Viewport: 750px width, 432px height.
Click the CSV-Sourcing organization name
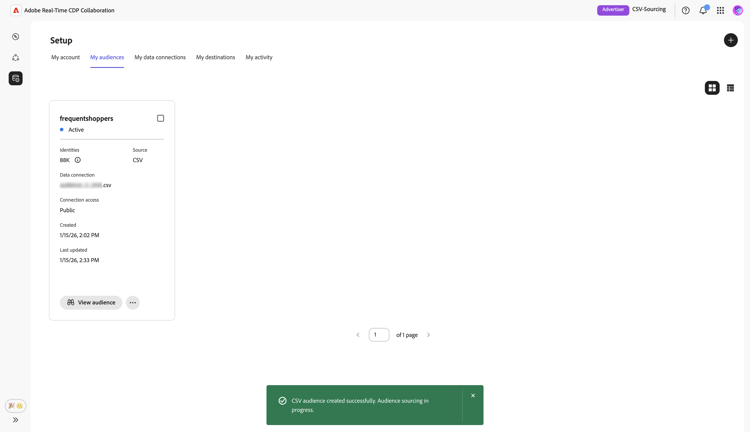coord(649,10)
